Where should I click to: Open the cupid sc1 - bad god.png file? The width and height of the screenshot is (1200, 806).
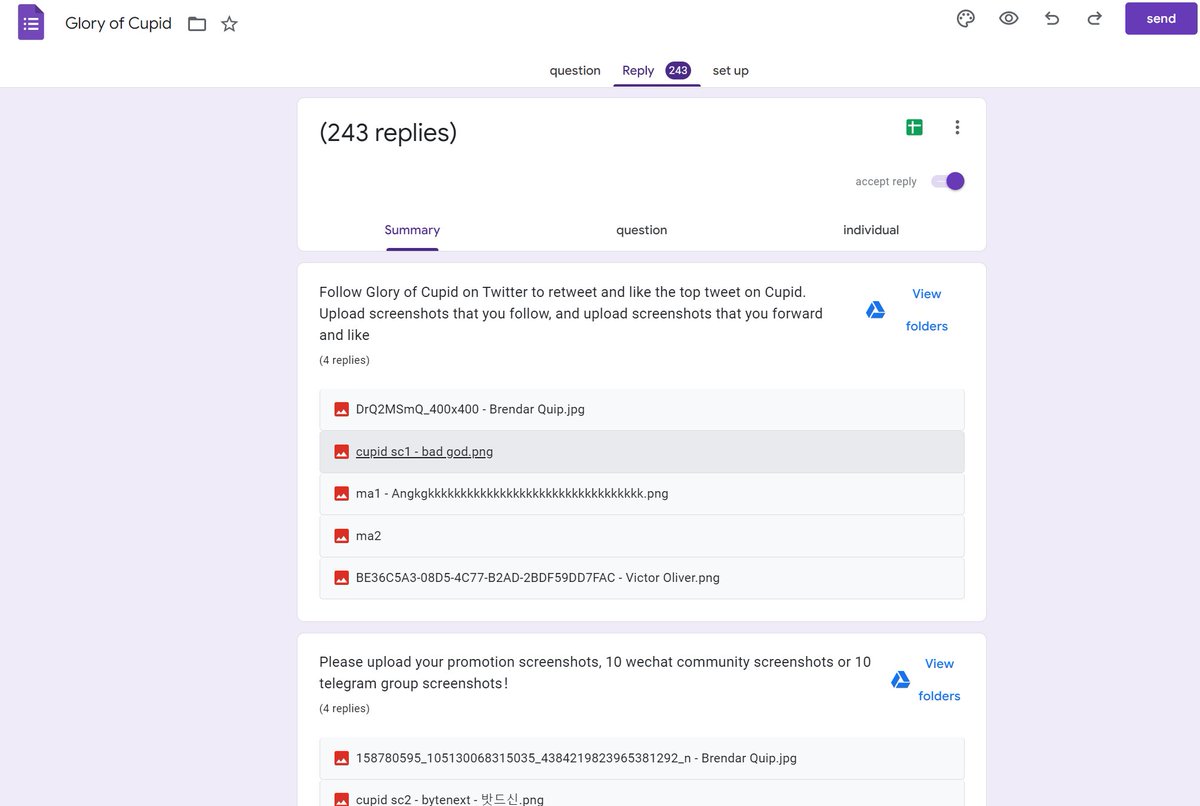(642, 451)
